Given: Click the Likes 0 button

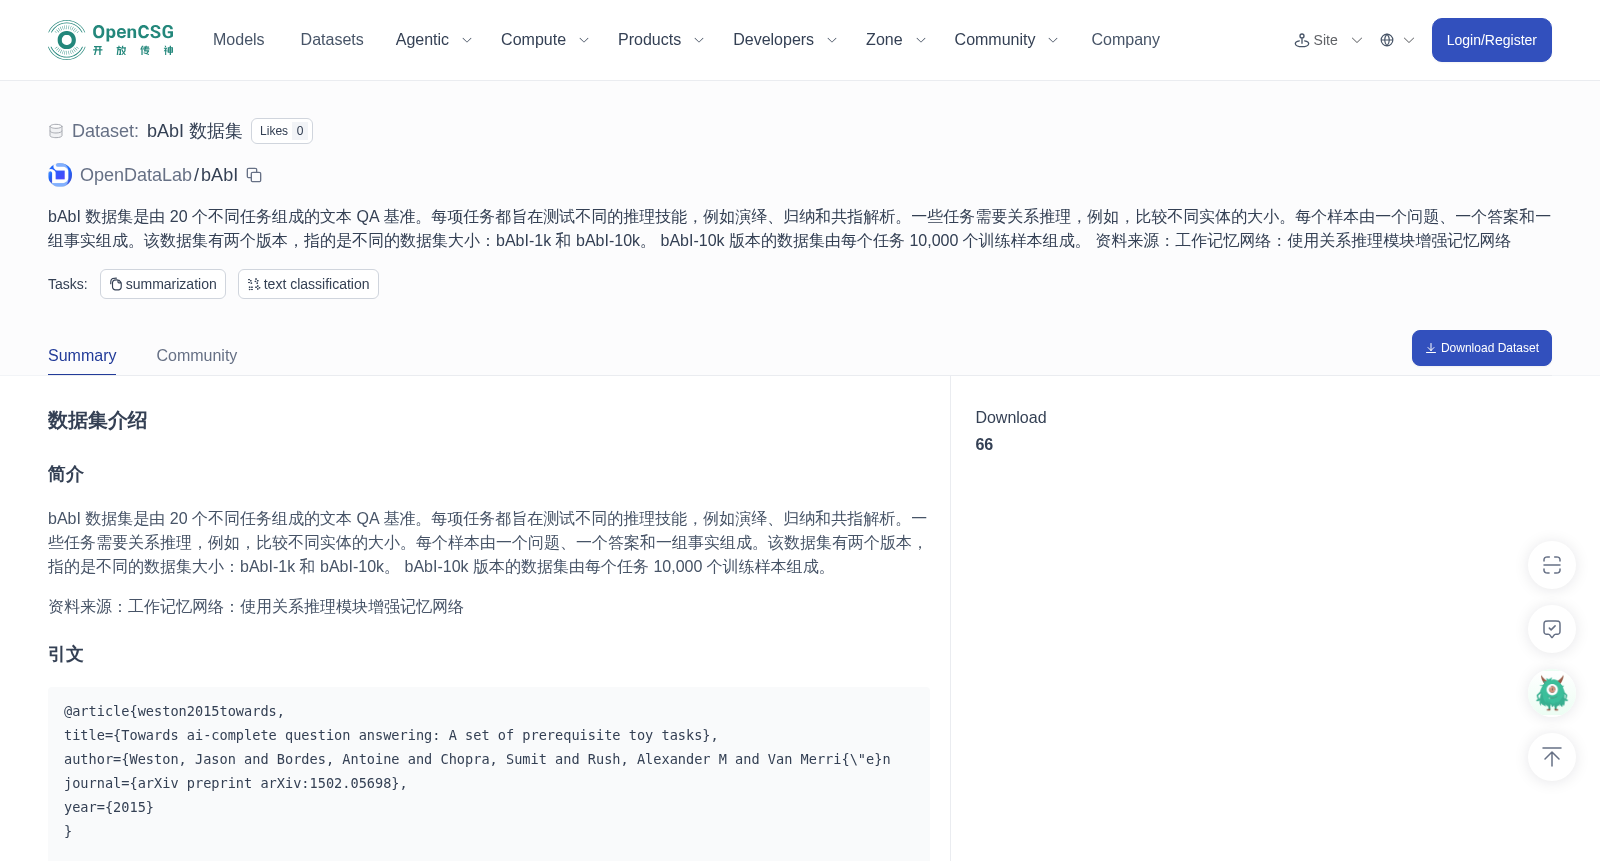Looking at the screenshot, I should [282, 131].
